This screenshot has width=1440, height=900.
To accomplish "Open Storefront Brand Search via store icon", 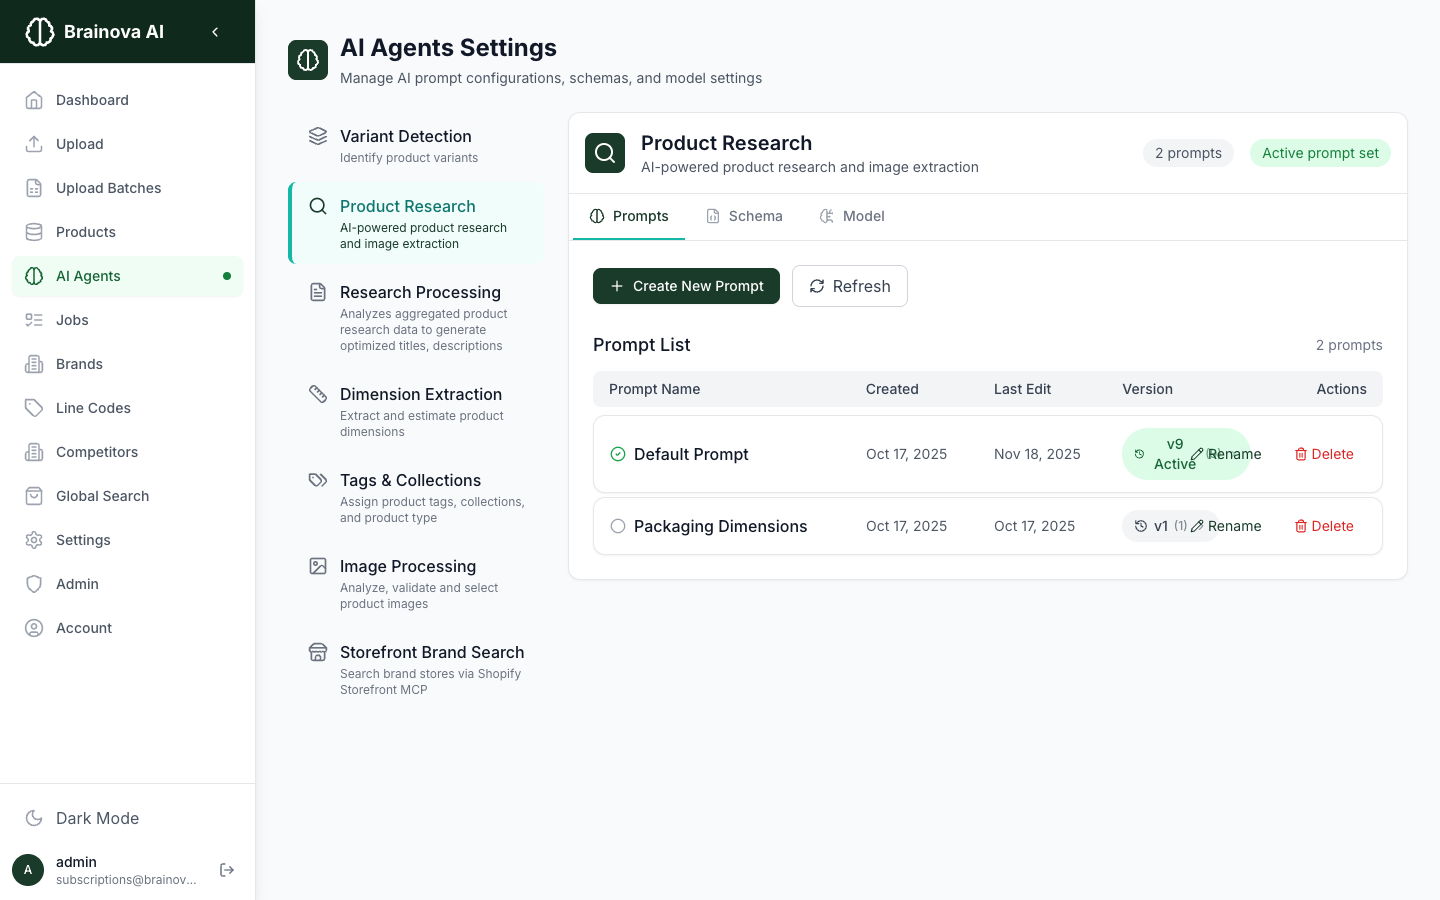I will tap(317, 651).
